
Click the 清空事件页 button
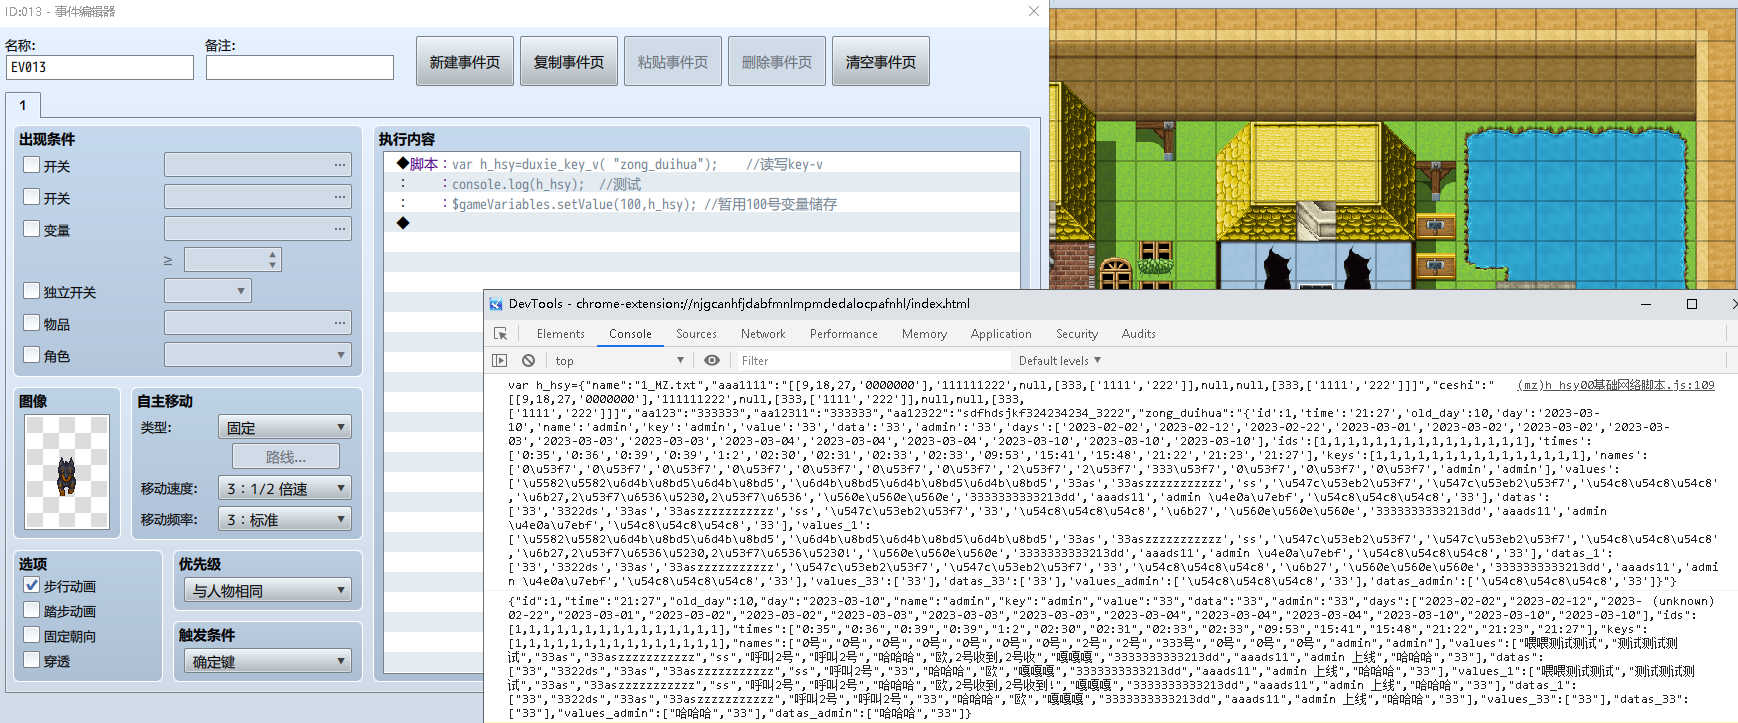(x=881, y=61)
